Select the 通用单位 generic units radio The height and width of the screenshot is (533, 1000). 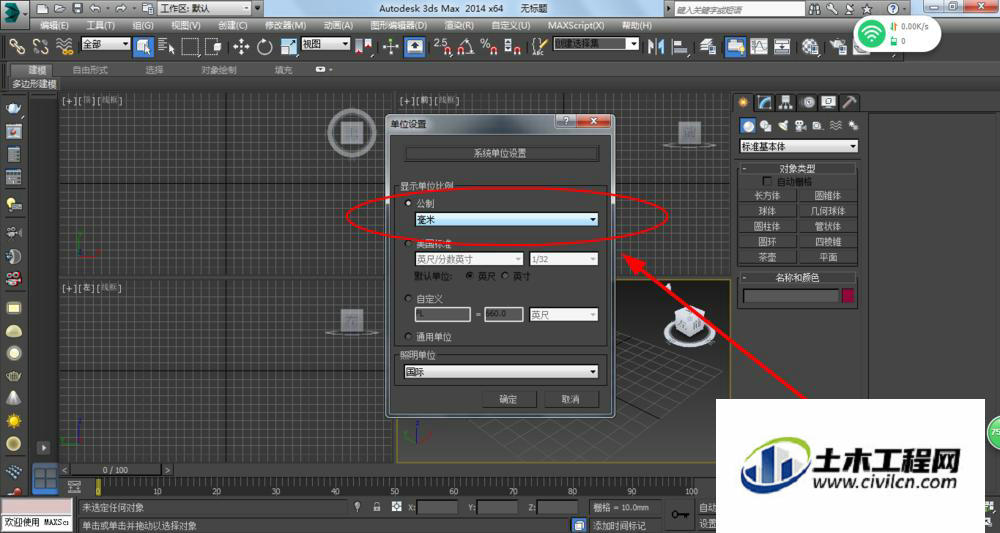(x=408, y=336)
